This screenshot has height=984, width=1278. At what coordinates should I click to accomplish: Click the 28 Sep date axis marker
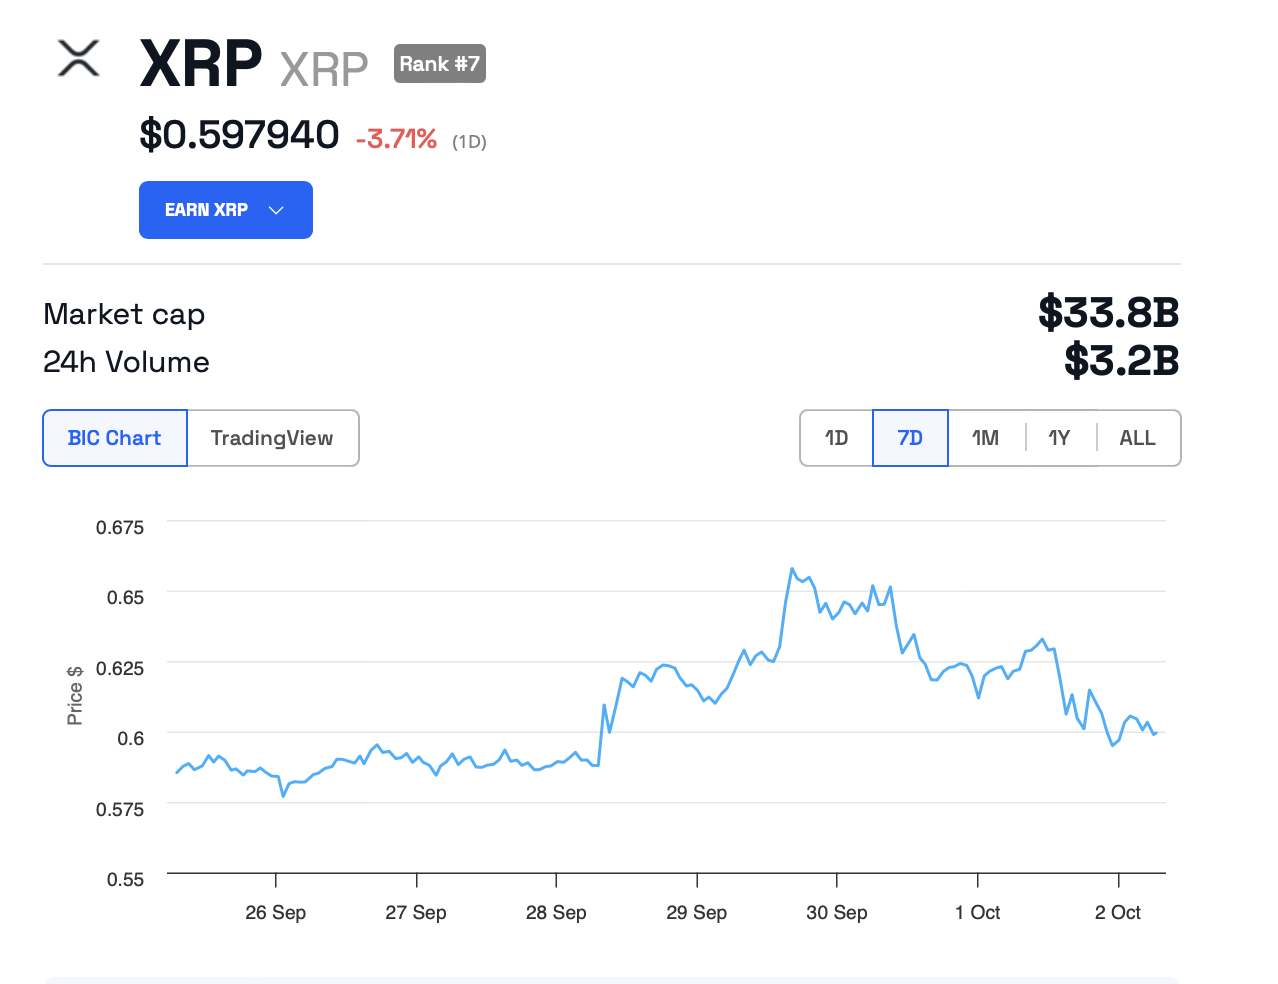[x=556, y=912]
